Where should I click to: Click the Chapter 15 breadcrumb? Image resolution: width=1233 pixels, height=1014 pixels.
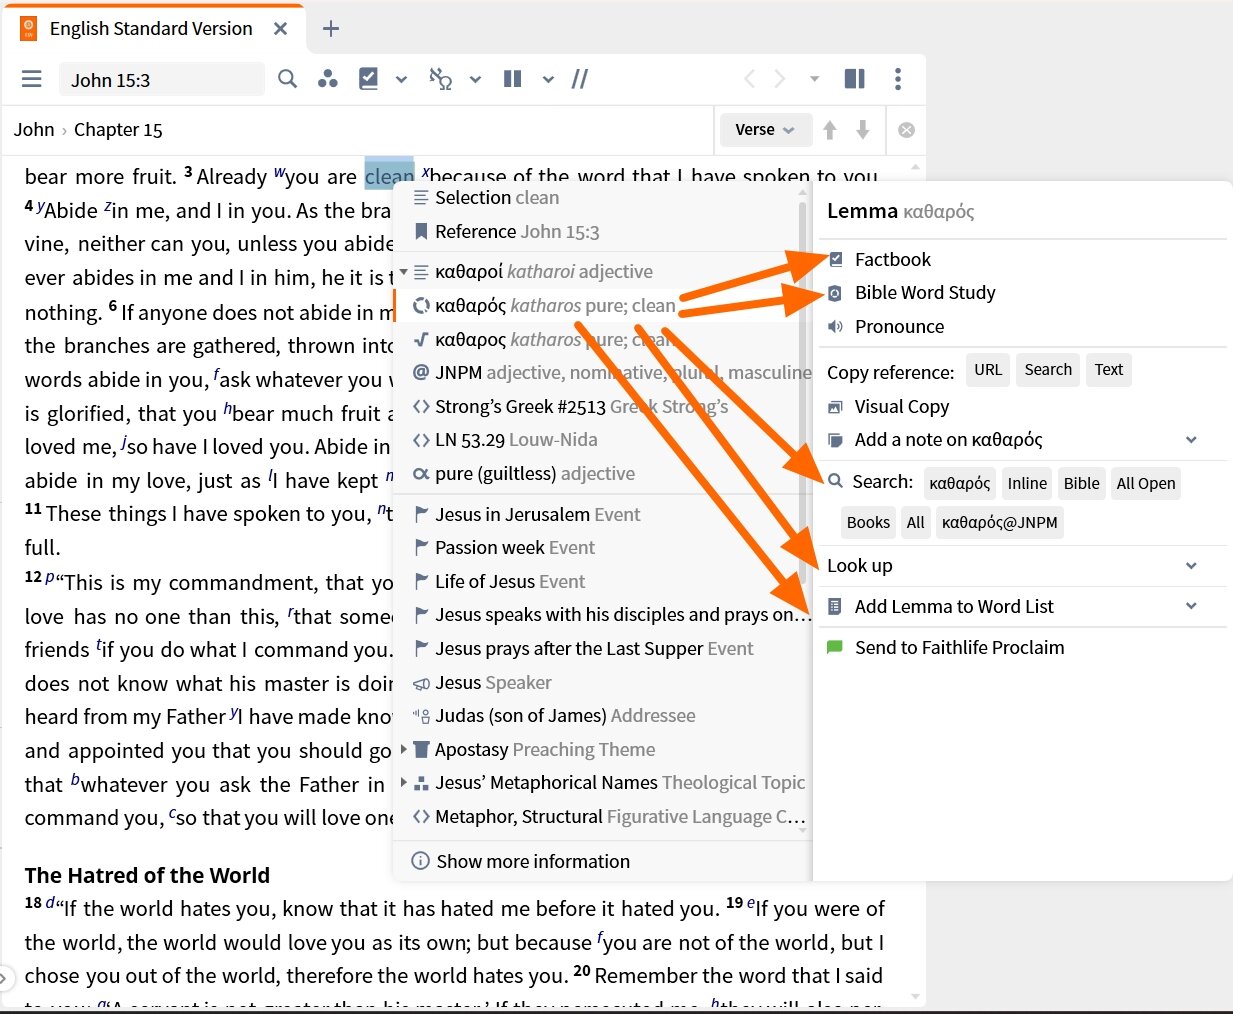[x=118, y=130]
